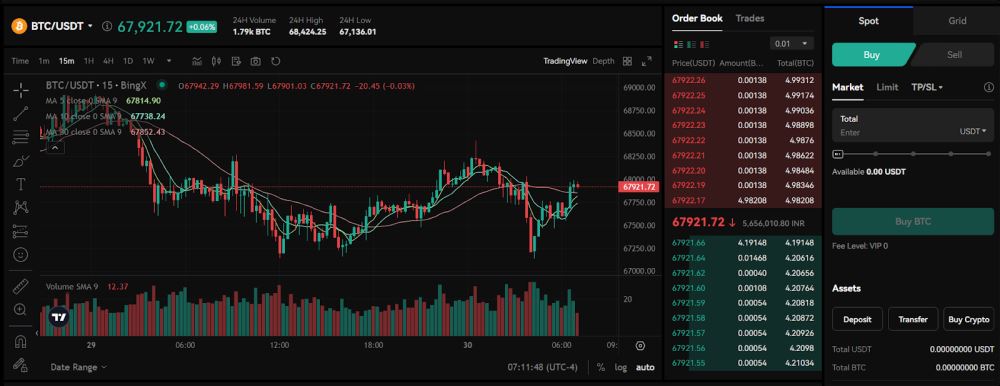Screen dimensions: 1000x386
Task: Click the TradingView logo on chart
Action: click(59, 317)
